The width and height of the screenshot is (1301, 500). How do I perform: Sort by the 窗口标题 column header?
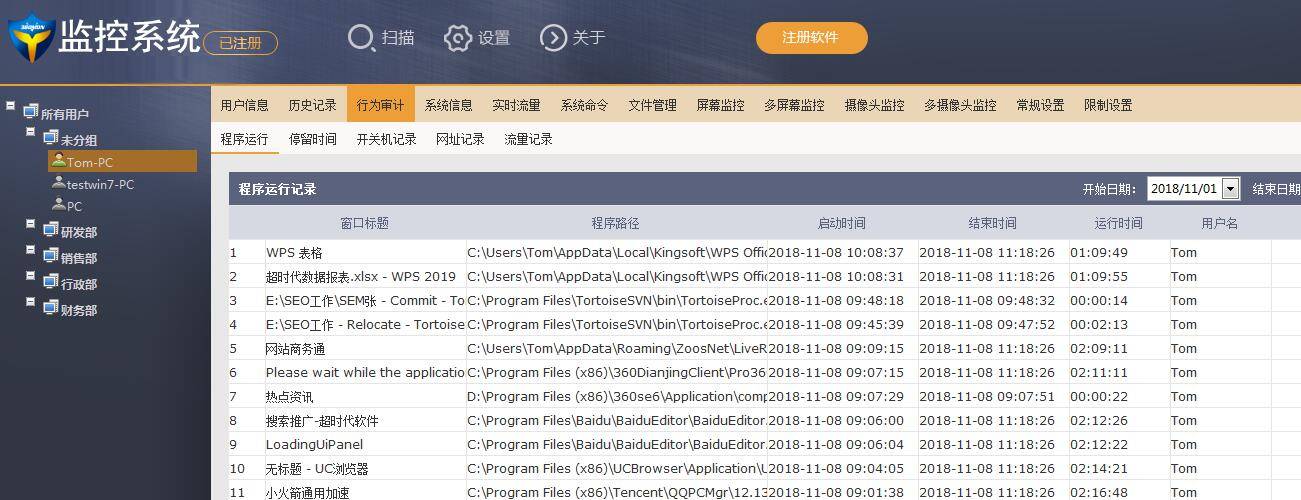pos(365,223)
